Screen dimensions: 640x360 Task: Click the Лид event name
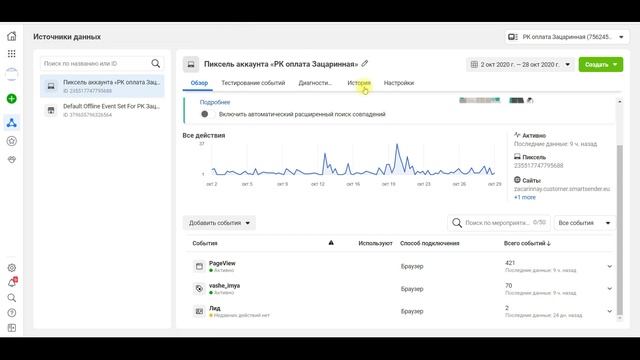[214, 308]
